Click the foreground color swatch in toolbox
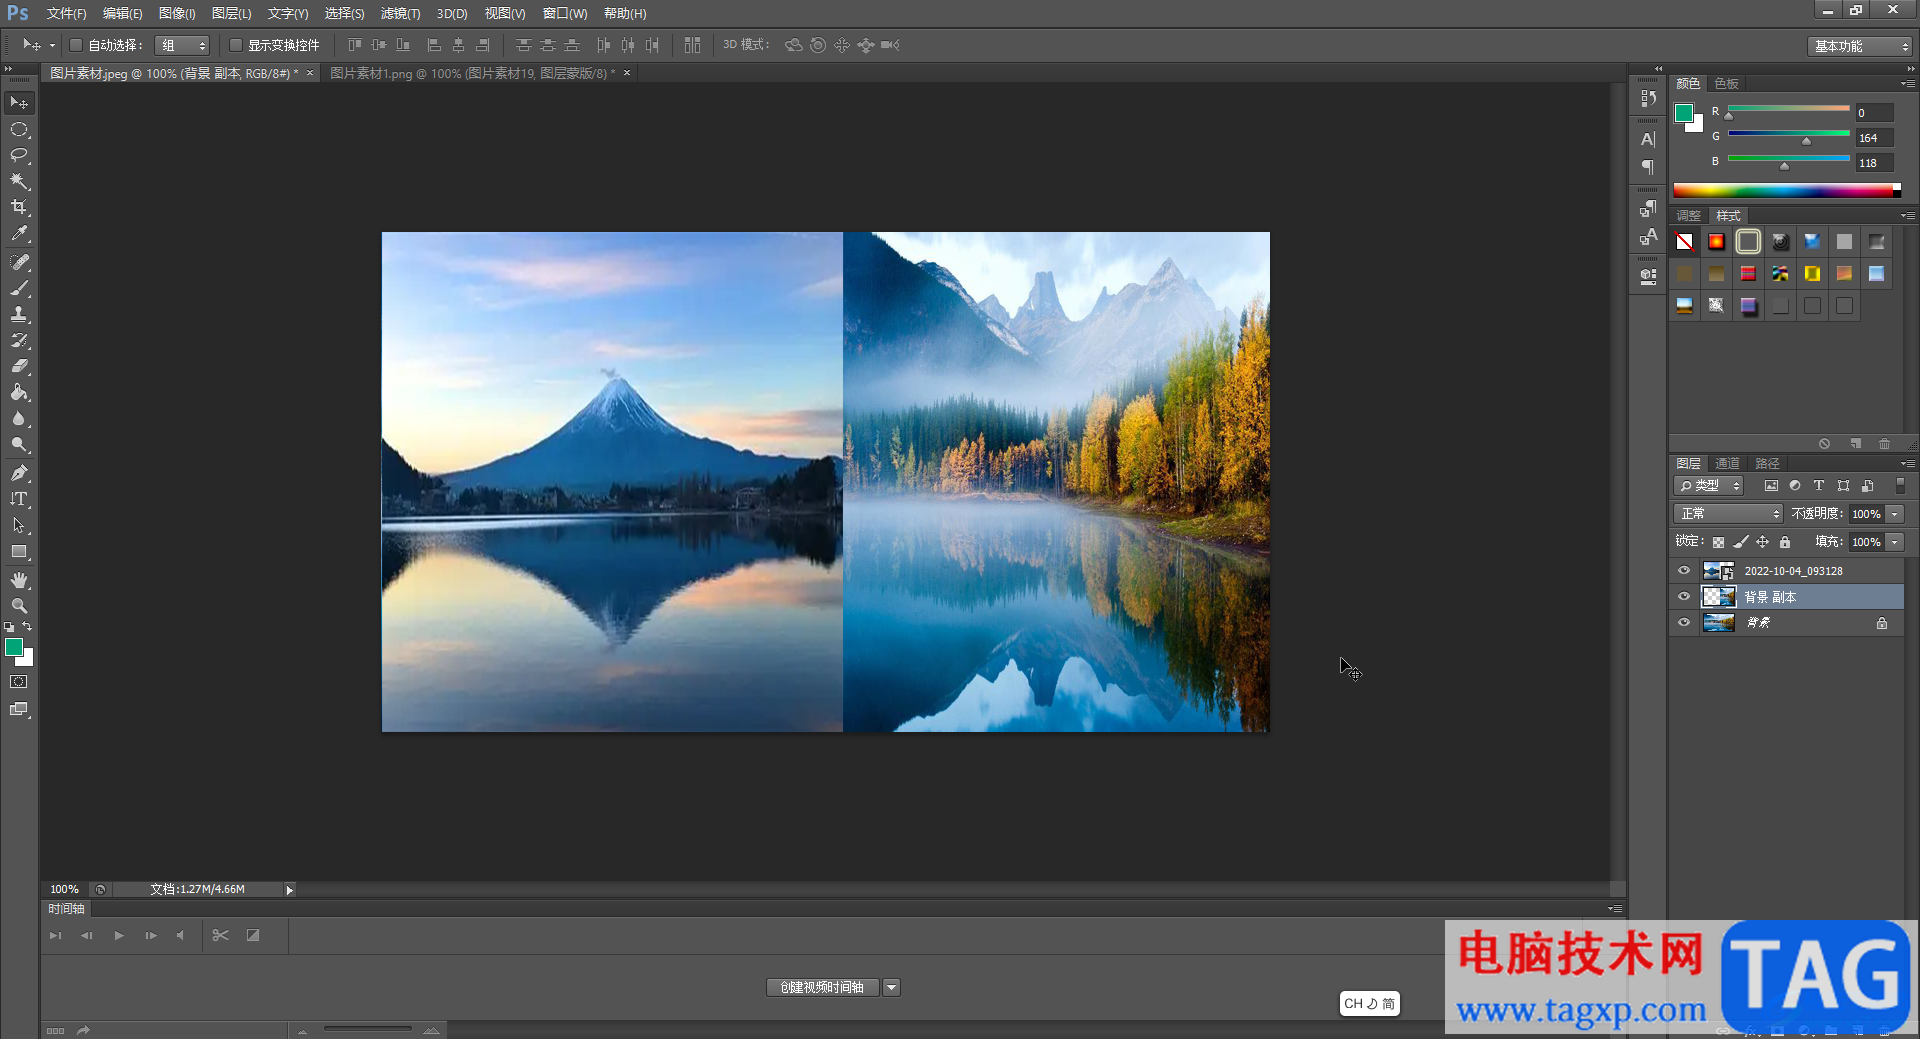1920x1039 pixels. pos(14,647)
